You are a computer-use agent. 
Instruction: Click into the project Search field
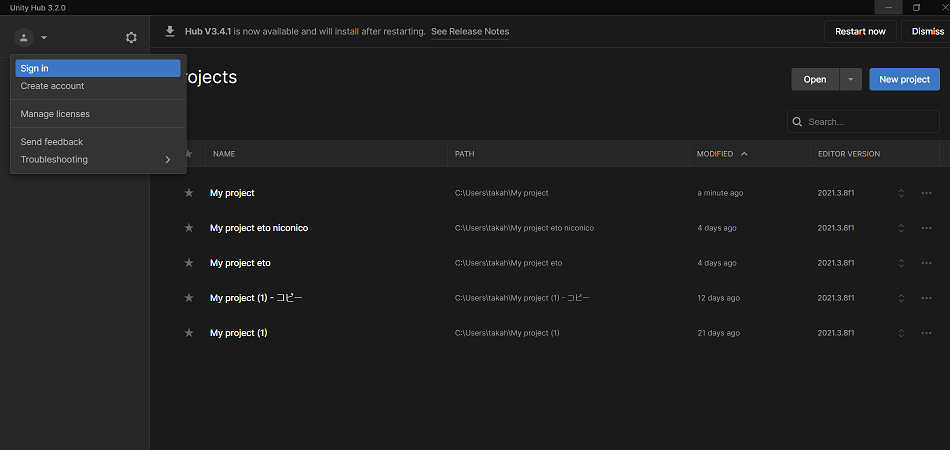pos(868,122)
